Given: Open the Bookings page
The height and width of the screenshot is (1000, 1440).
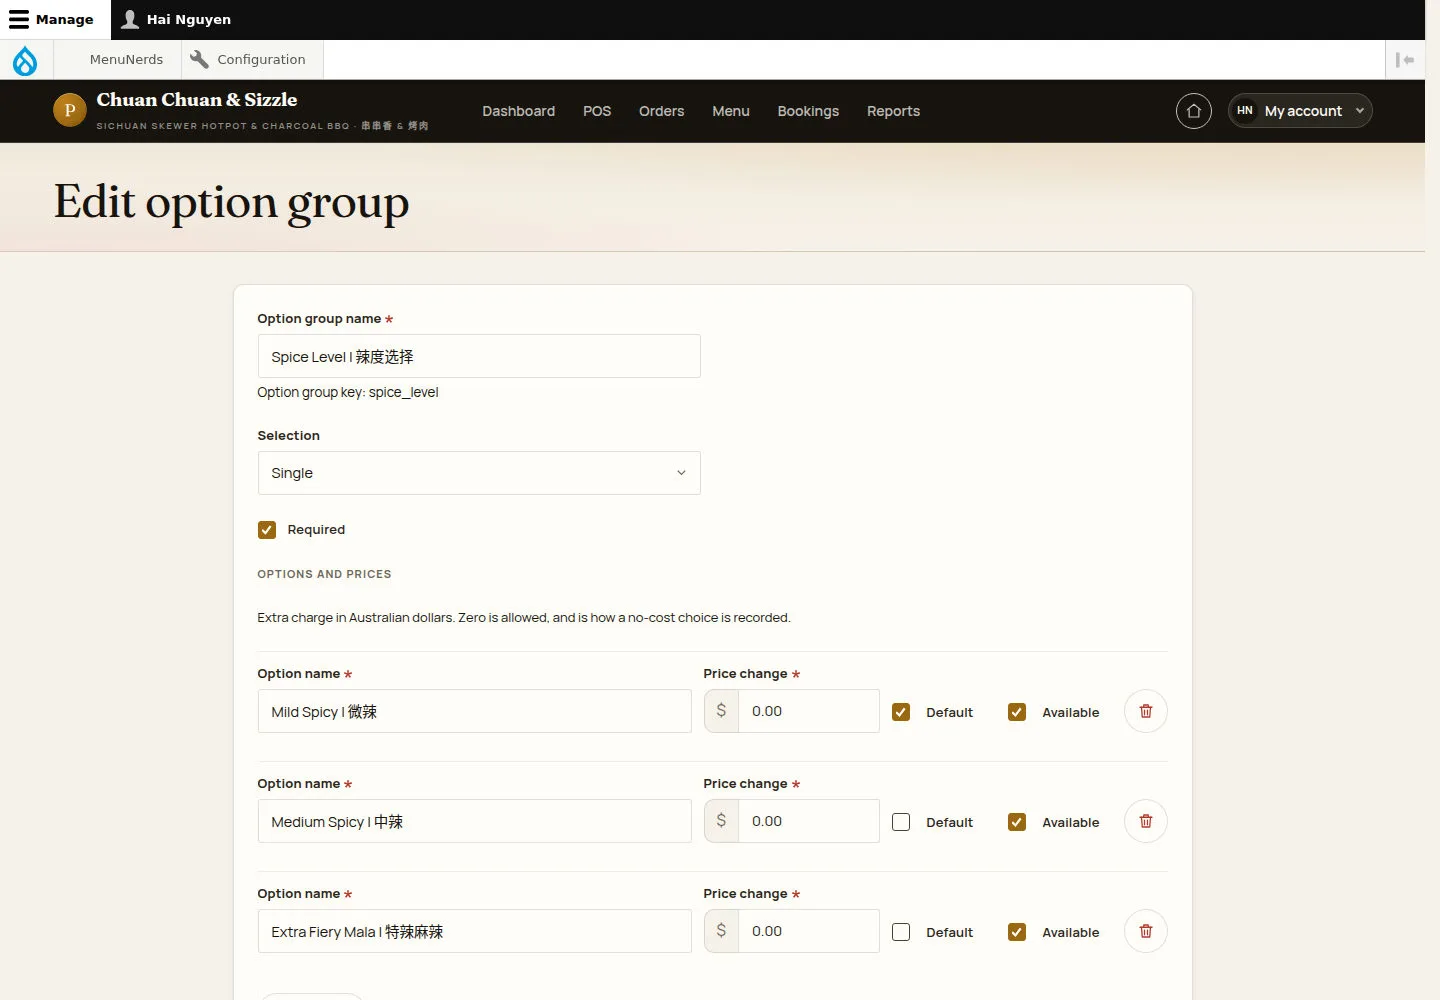Looking at the screenshot, I should pyautogui.click(x=808, y=111).
